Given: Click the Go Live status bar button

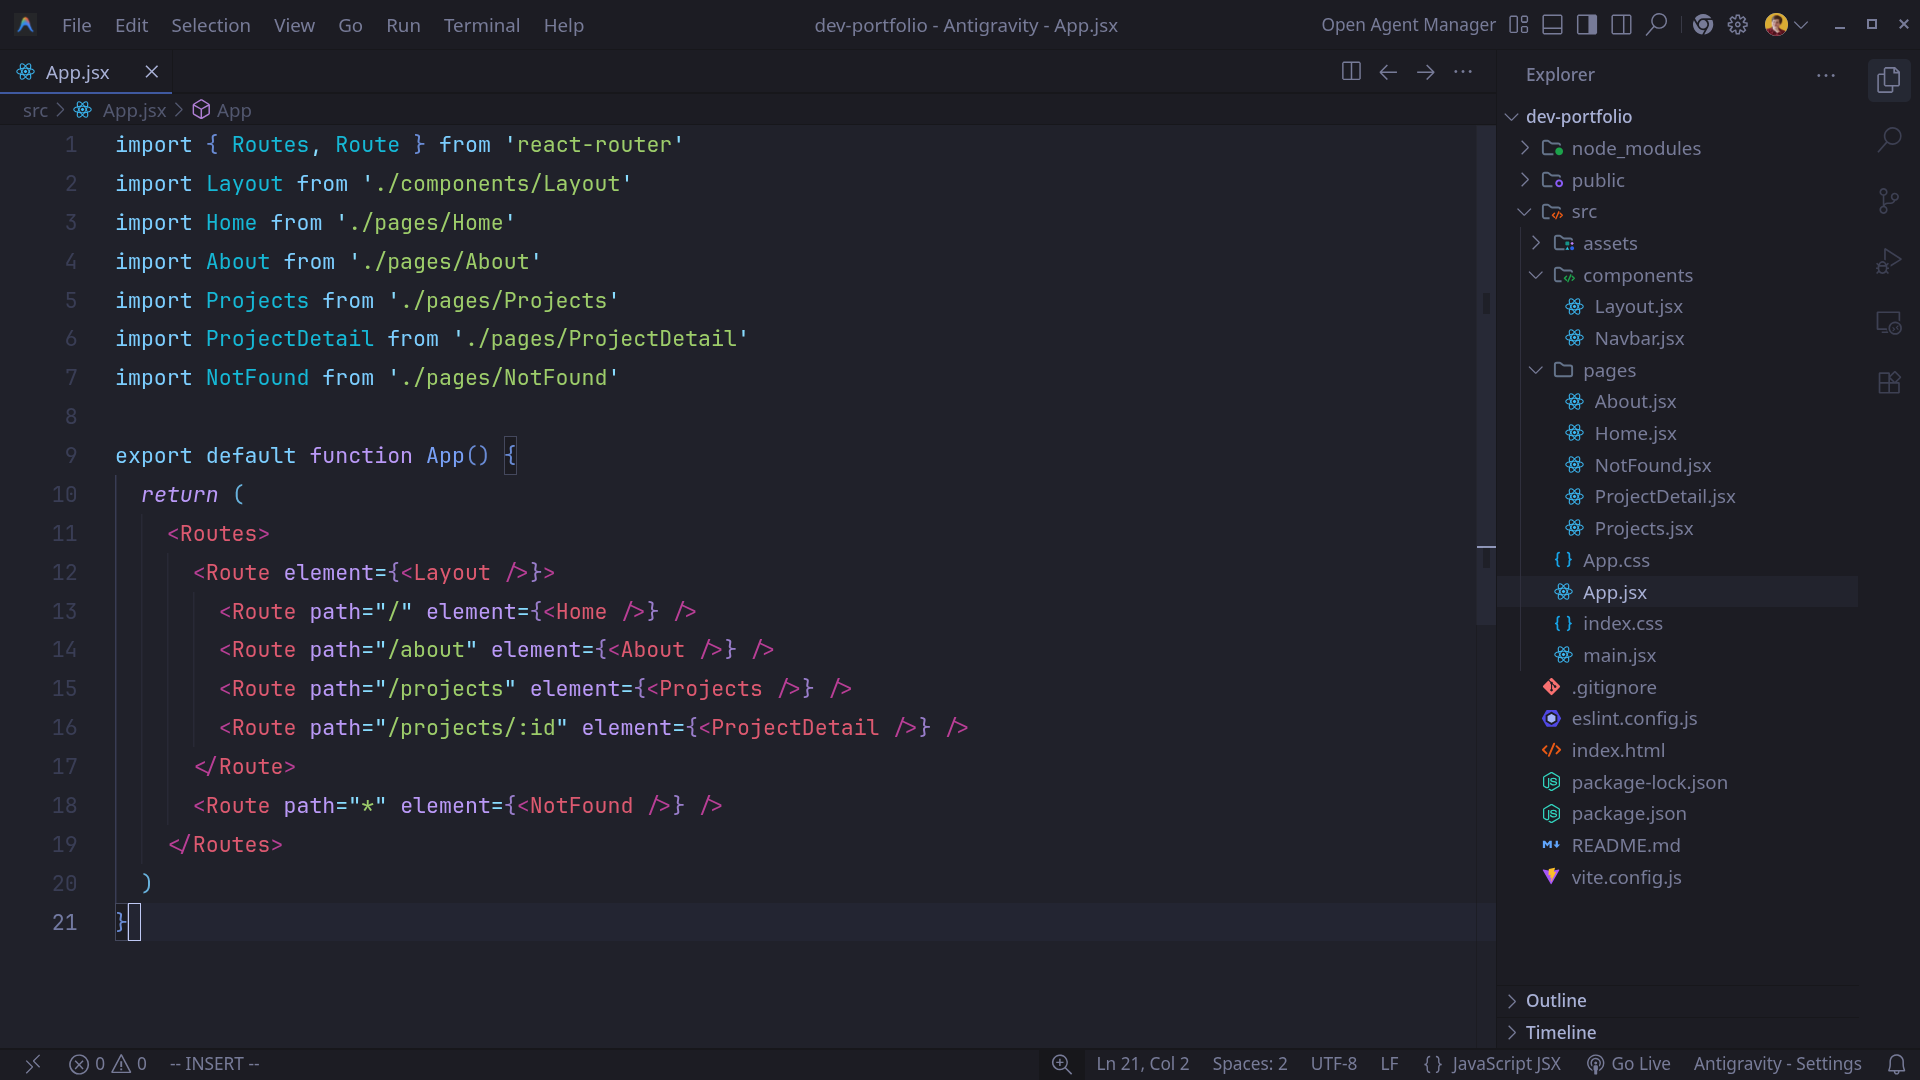Looking at the screenshot, I should tap(1628, 1064).
